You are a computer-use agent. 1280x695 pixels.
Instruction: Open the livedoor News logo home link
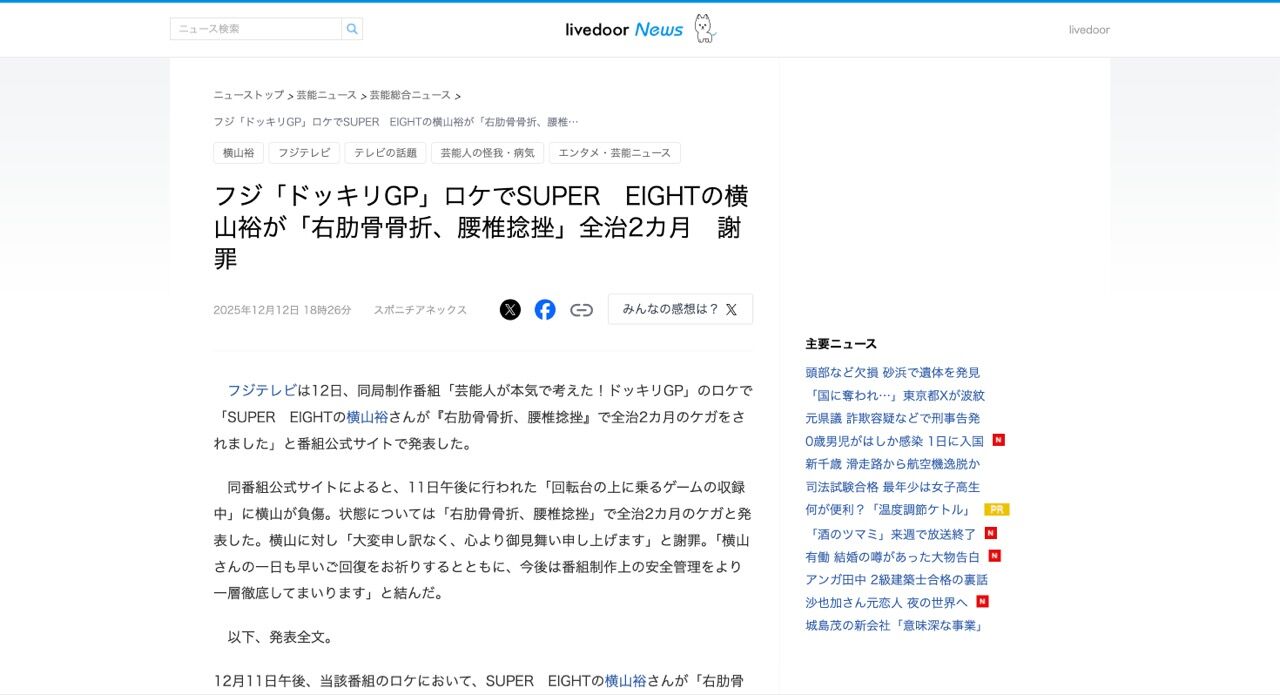coord(640,29)
